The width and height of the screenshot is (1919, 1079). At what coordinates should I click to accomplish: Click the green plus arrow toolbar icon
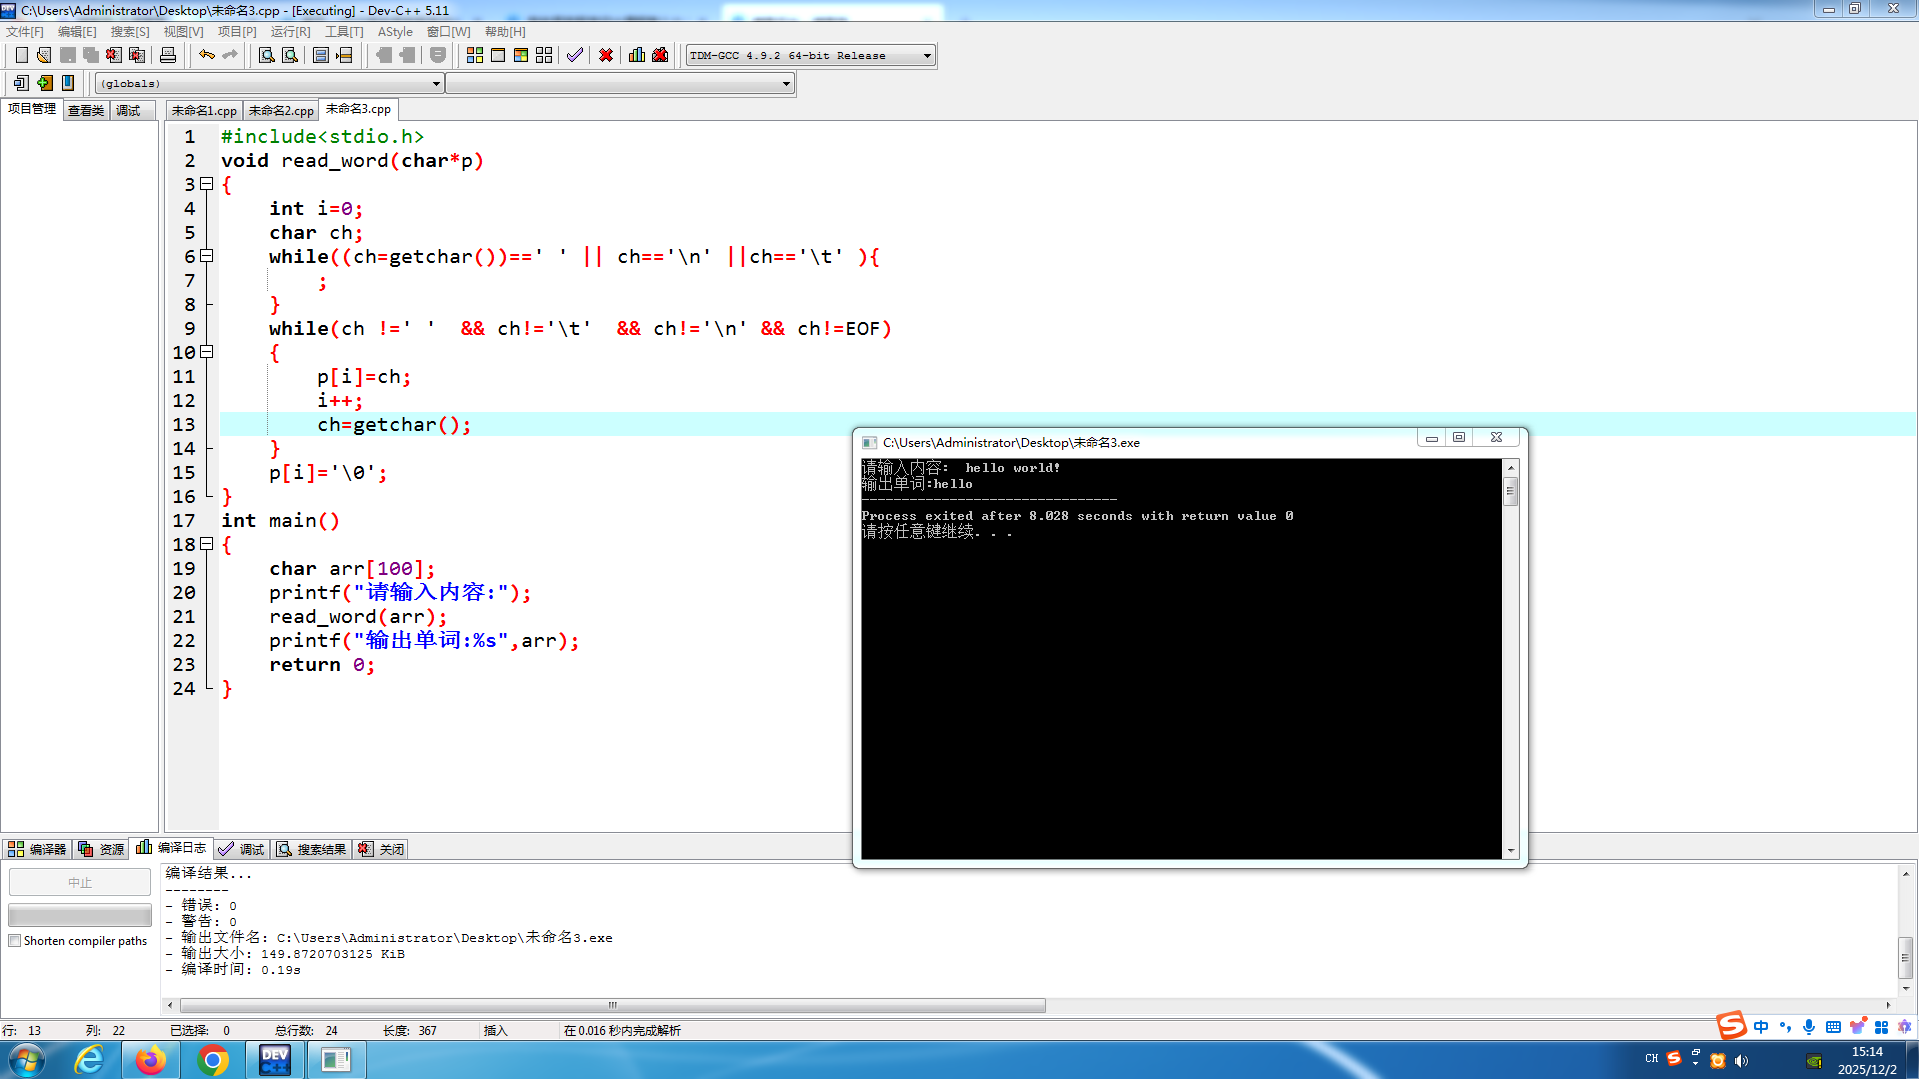pos(44,83)
